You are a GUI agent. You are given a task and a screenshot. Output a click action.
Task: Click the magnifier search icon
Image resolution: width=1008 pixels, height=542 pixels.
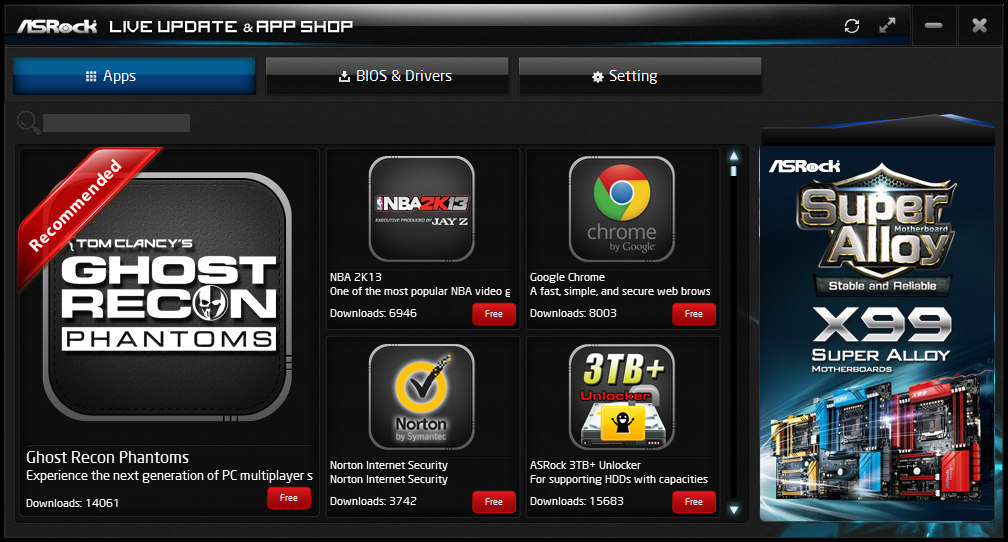point(28,122)
